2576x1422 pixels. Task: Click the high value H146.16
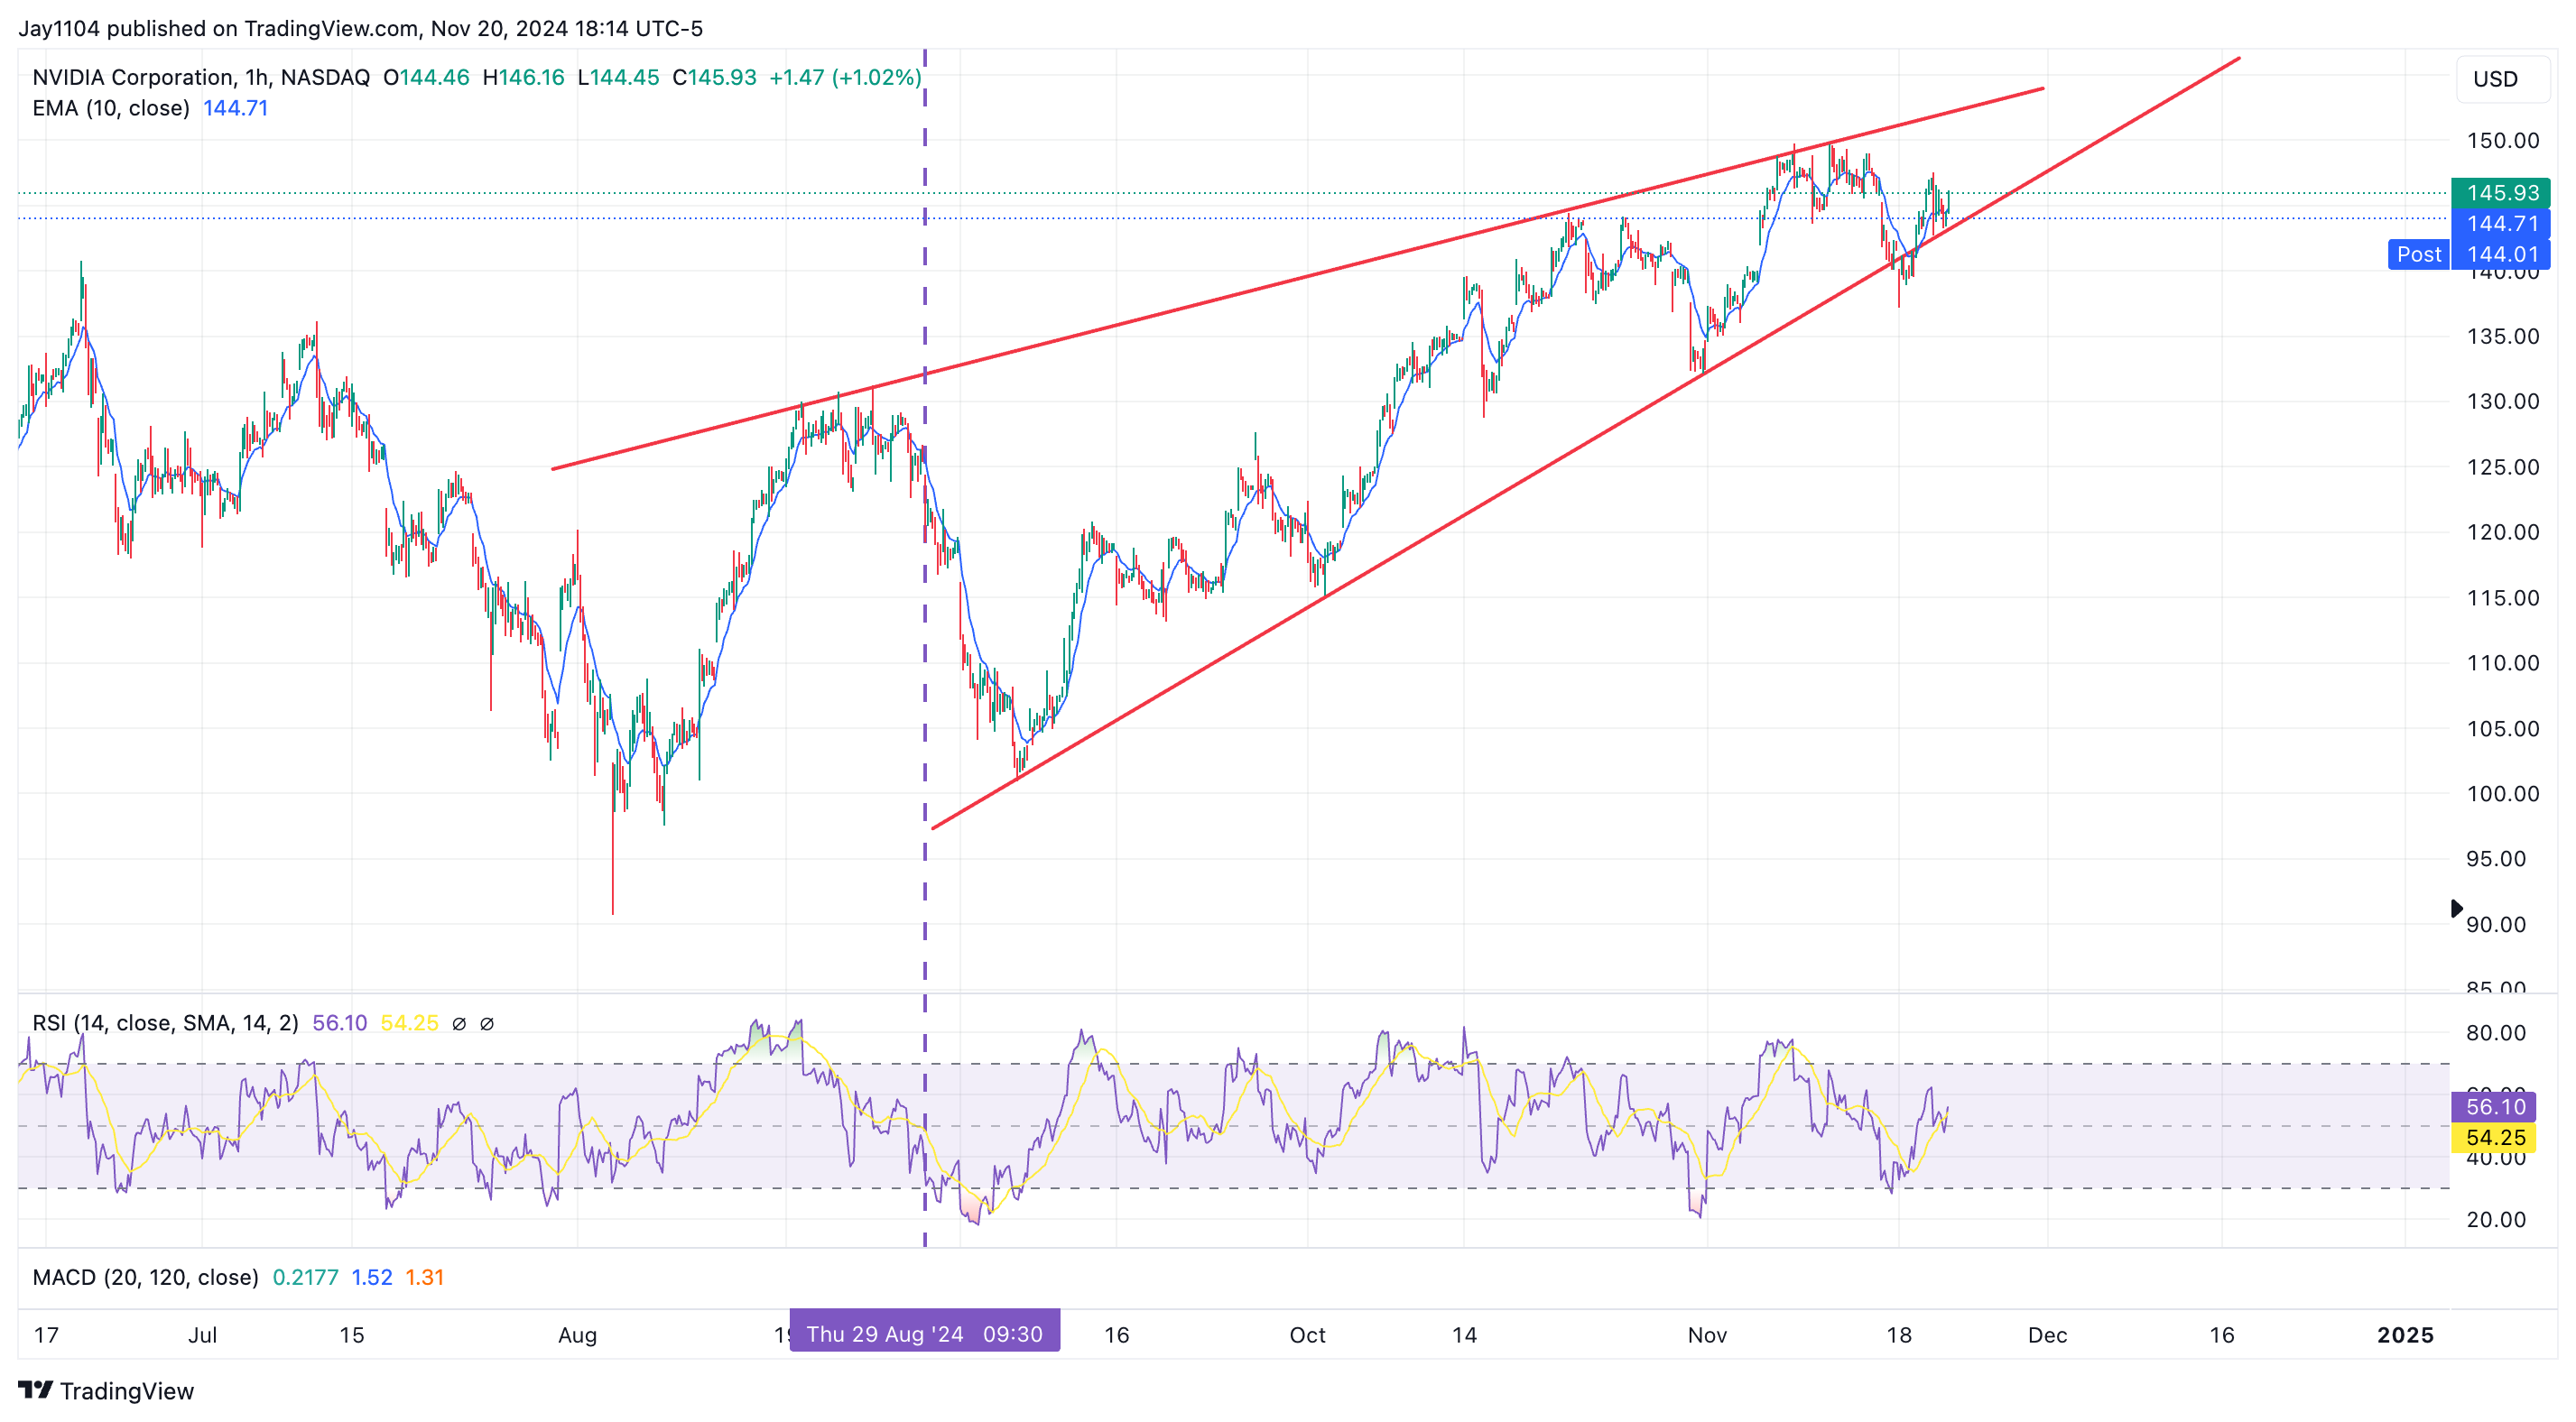[523, 77]
